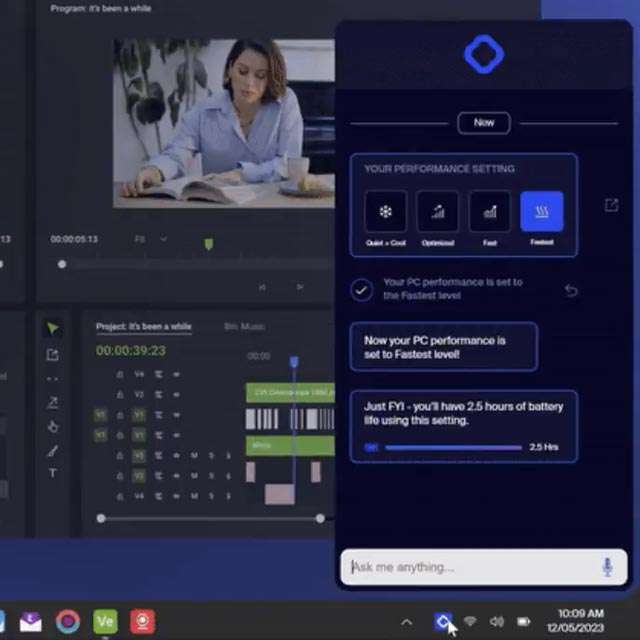Click the Now timeline button
The height and width of the screenshot is (640, 640).
pyautogui.click(x=484, y=123)
